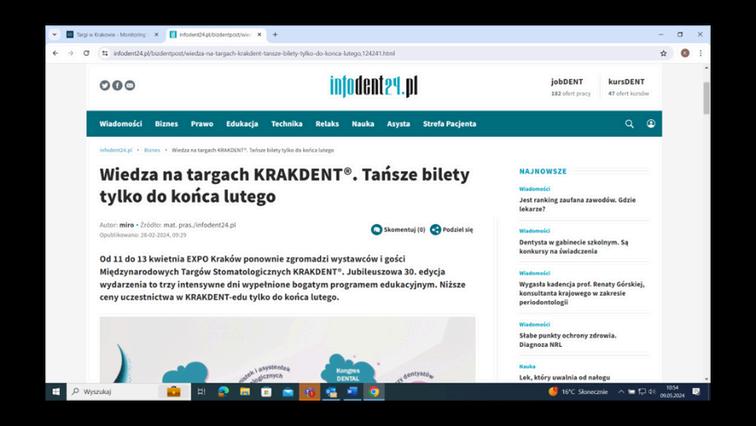
Task: Open File Explorer from the taskbar
Action: pyautogui.click(x=245, y=392)
